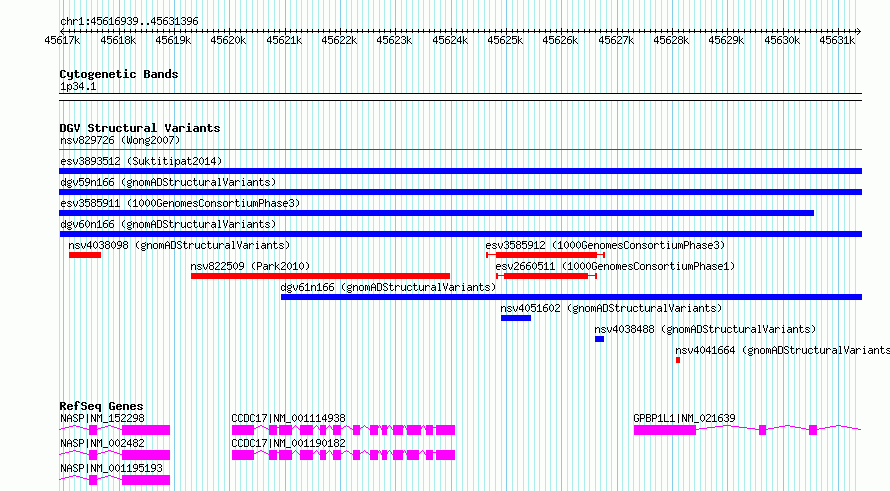890x491 pixels.
Task: Select the blue dgv60n166 variant bar
Action: click(x=460, y=234)
